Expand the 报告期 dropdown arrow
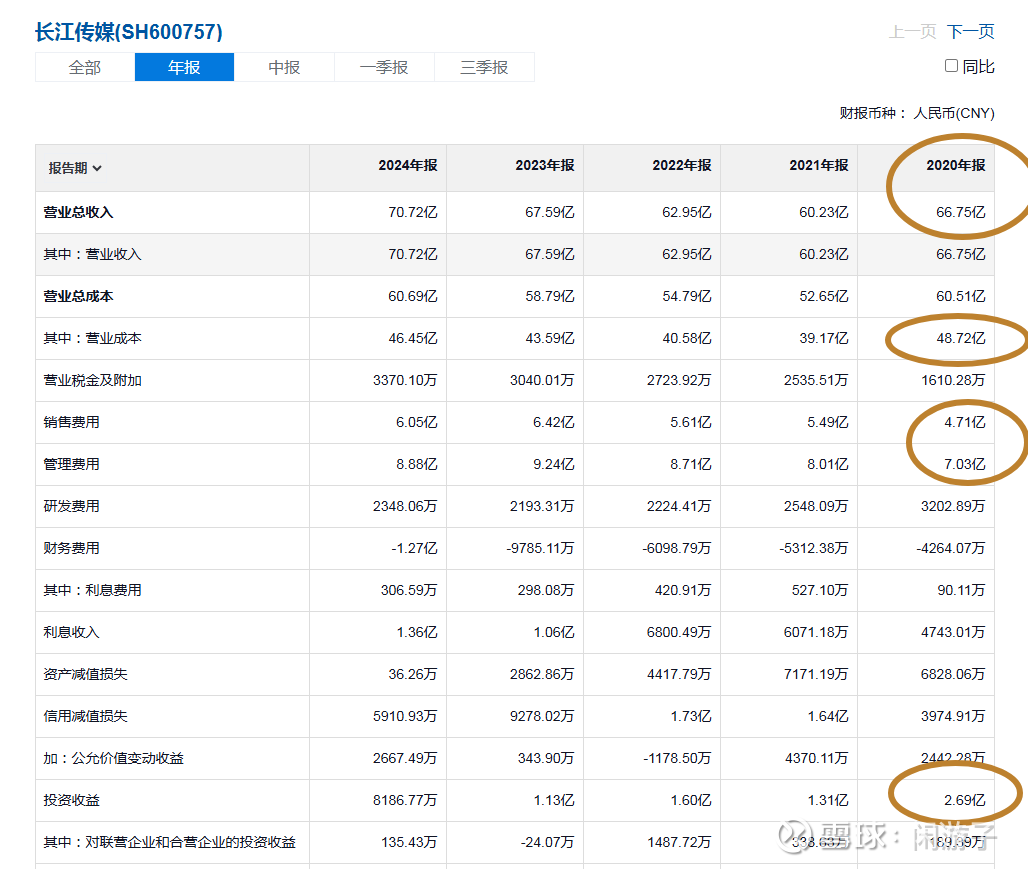This screenshot has width=1028, height=869. (x=97, y=169)
